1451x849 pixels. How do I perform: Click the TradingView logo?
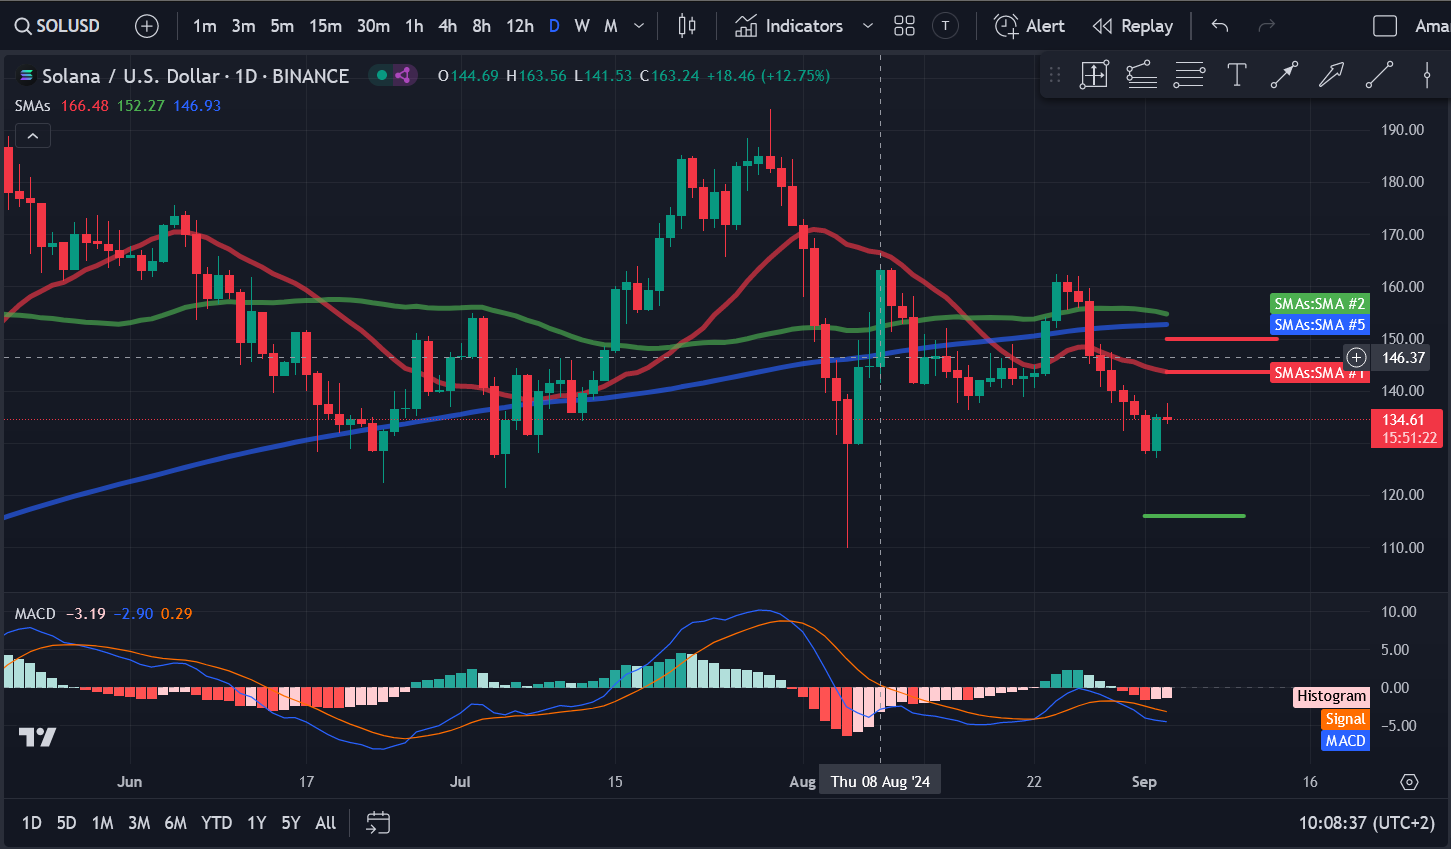coord(37,738)
